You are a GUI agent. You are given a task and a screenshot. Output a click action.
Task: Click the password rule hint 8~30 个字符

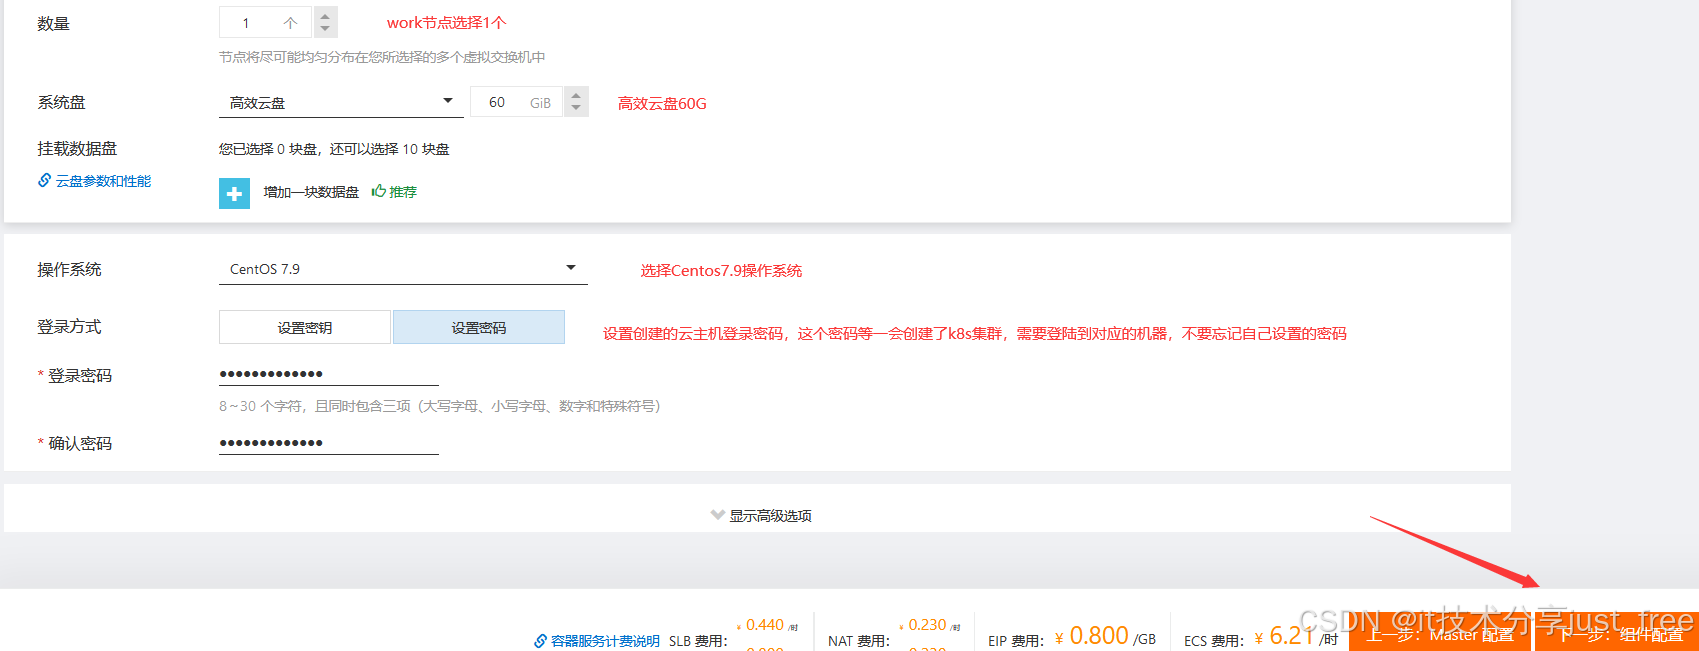tap(439, 406)
